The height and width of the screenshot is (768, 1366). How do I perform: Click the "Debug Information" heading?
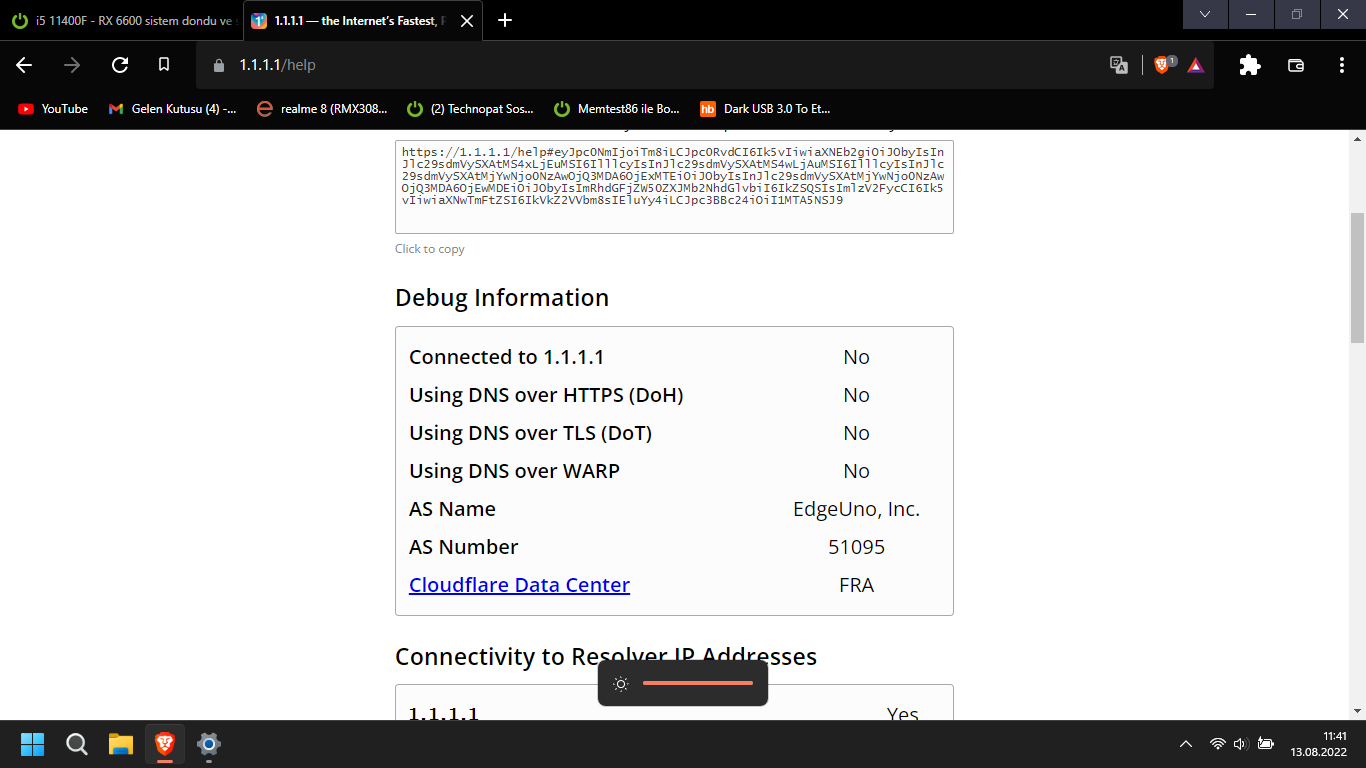502,298
